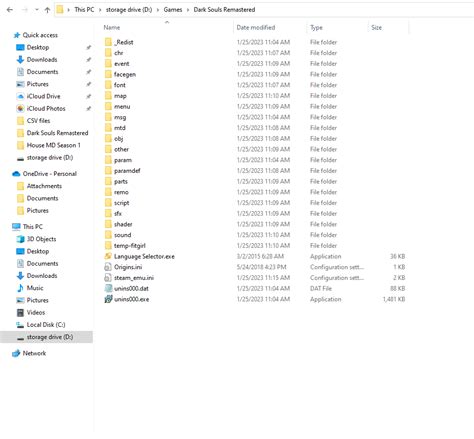Open recent locations dropdown arrow

pyautogui.click(x=37, y=10)
